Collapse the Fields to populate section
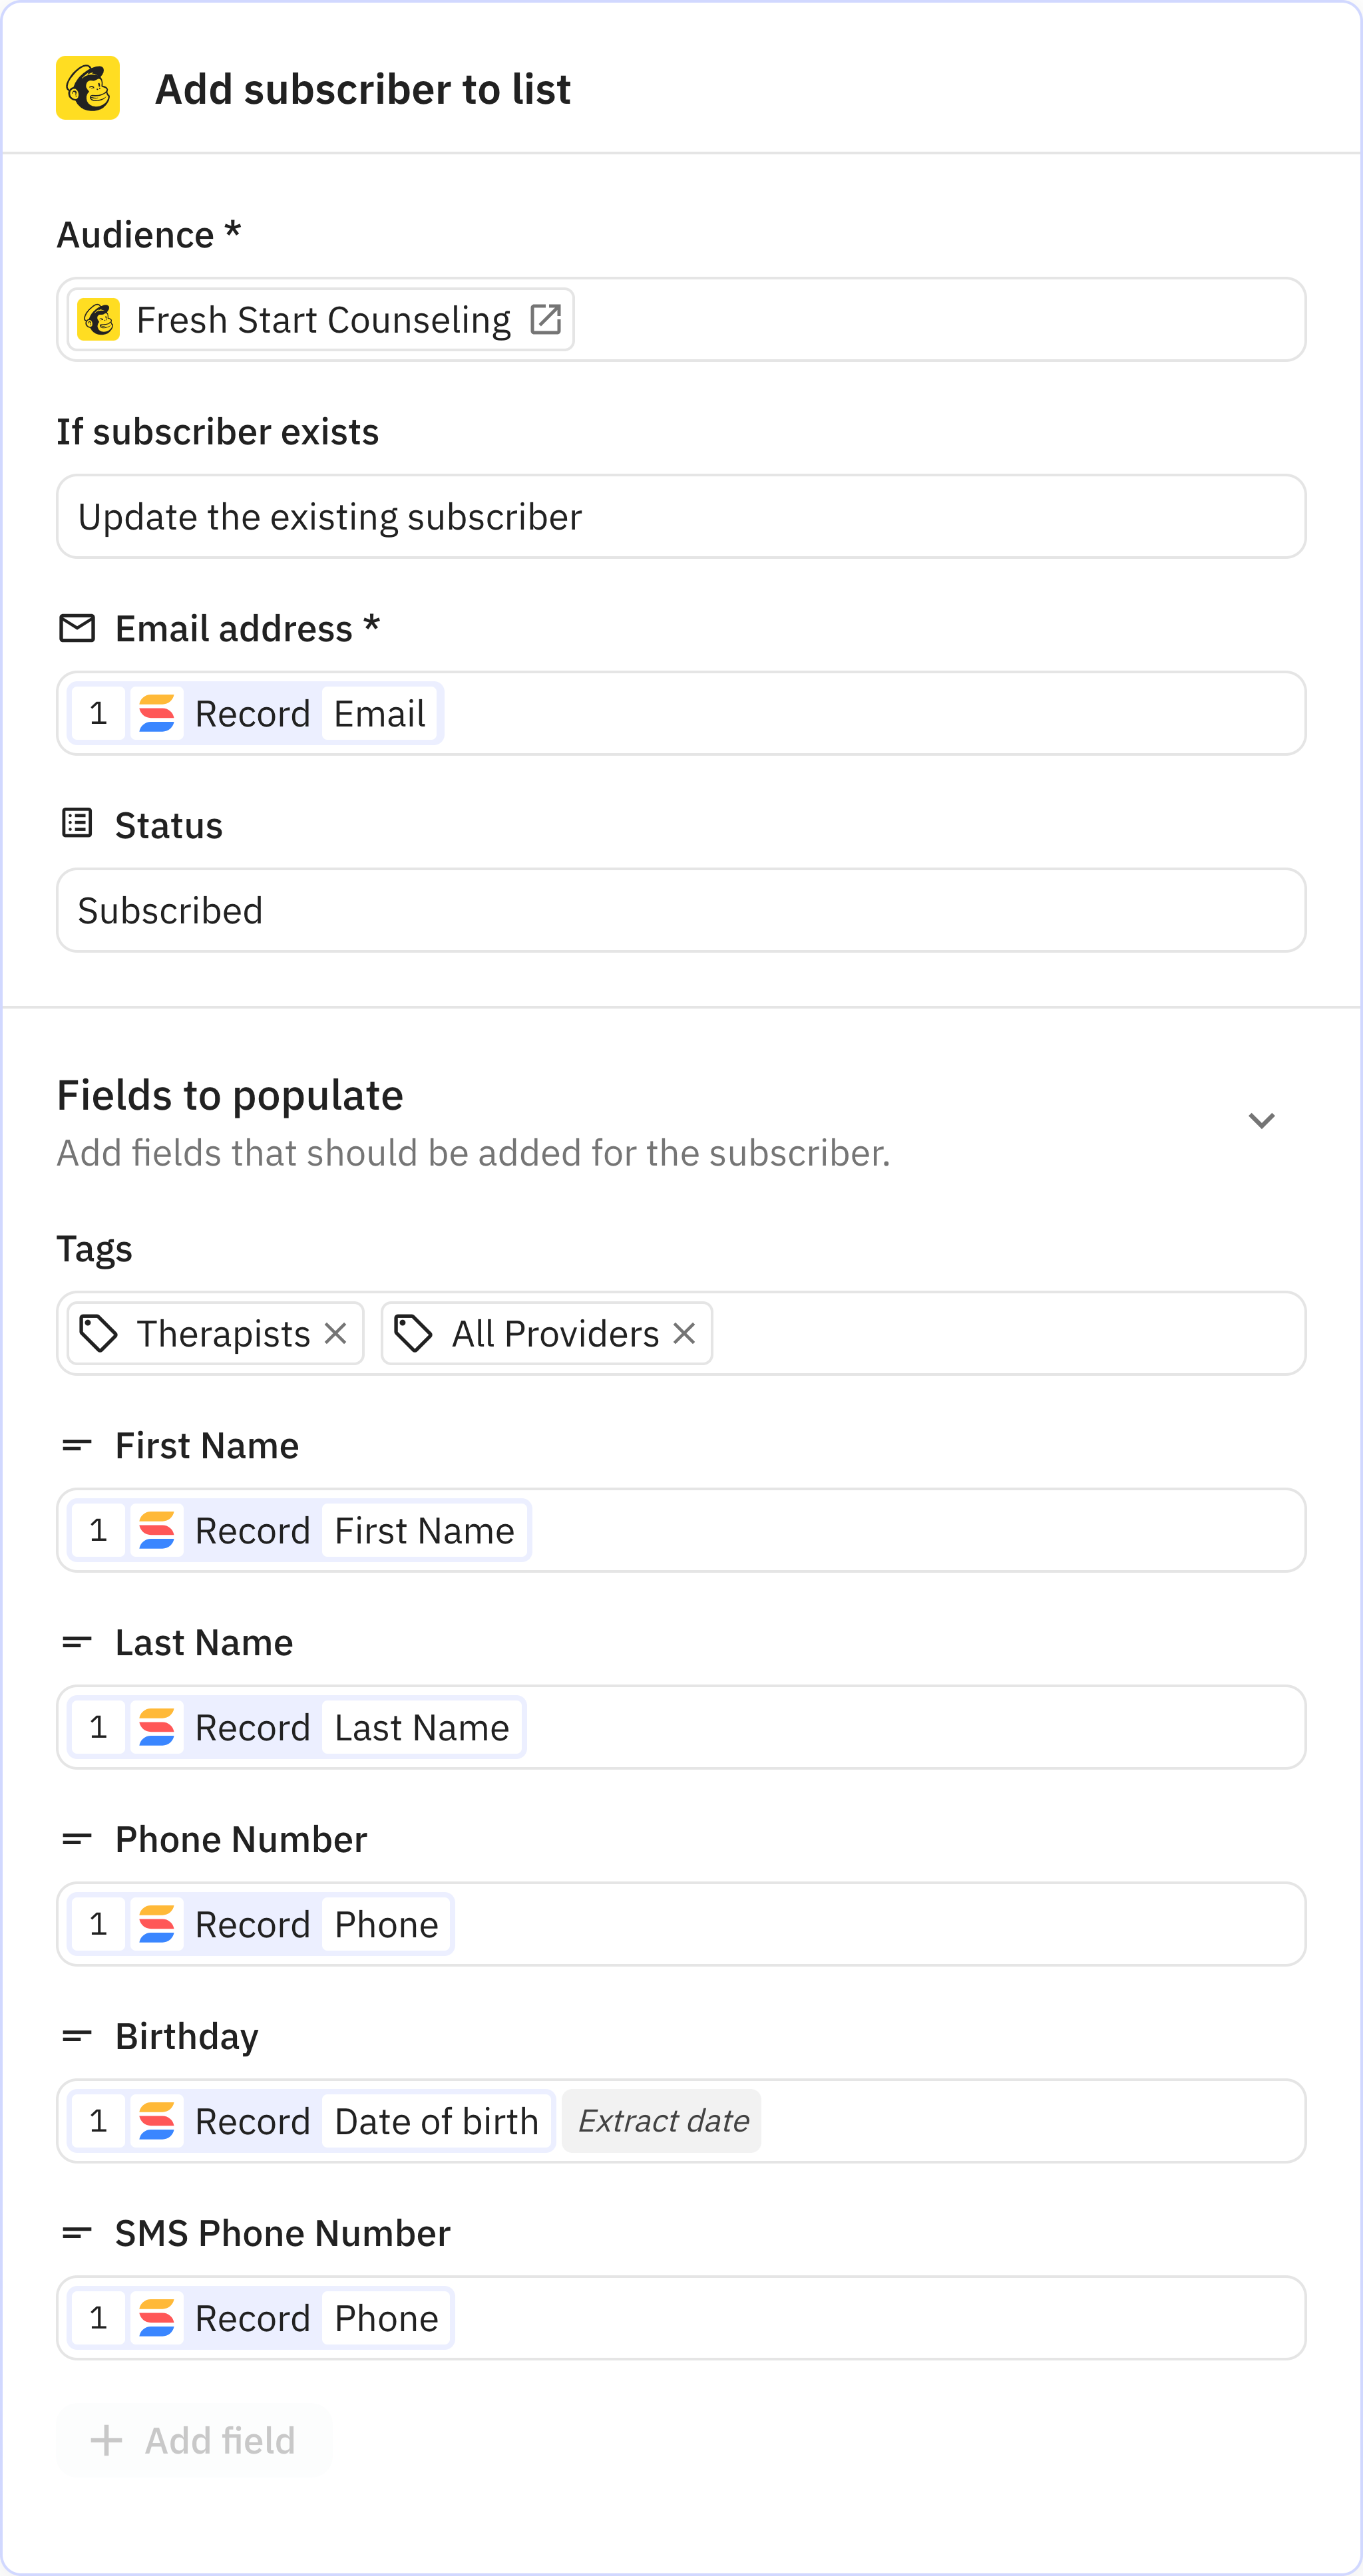 [1261, 1121]
